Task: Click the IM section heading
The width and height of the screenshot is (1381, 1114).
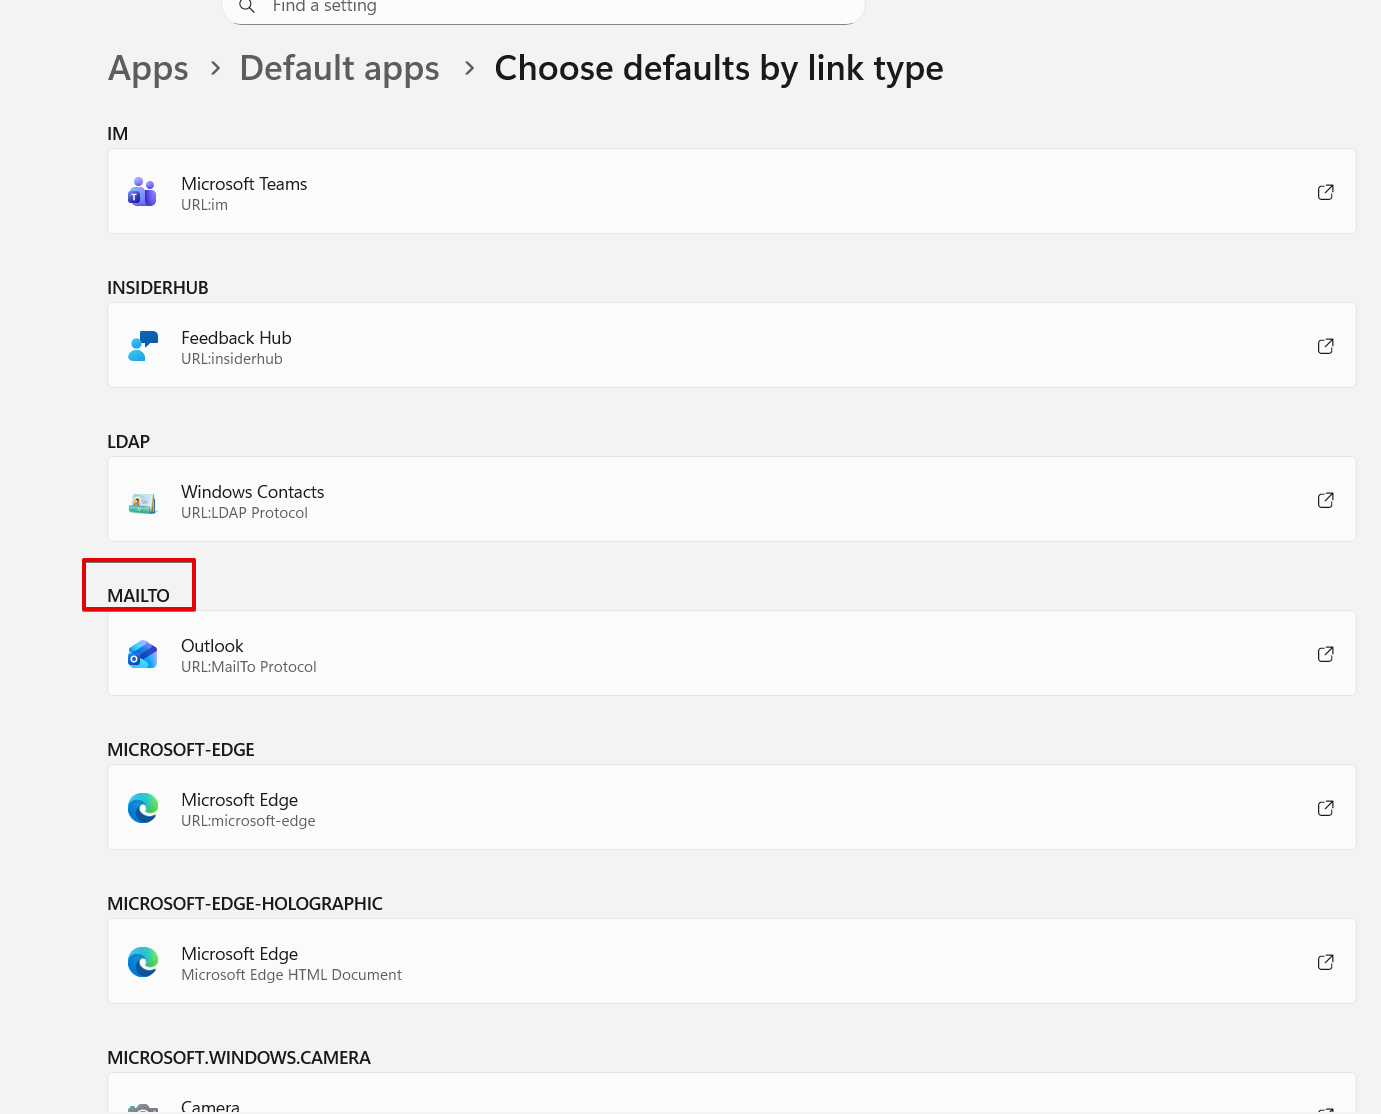Action: (118, 134)
